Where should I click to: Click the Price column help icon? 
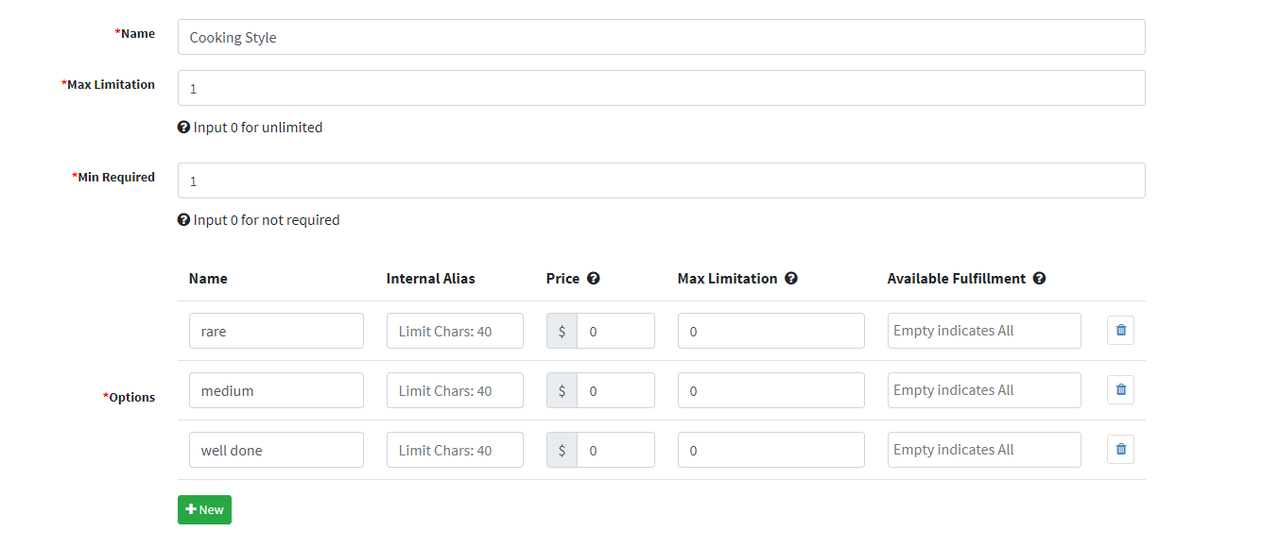(593, 279)
